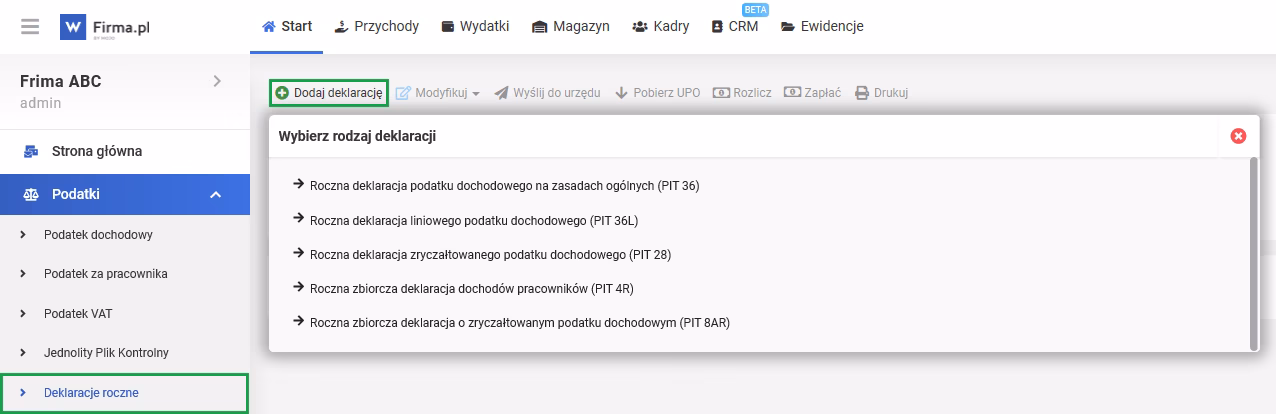Open the hamburger menu icon
1276x414 pixels.
click(x=30, y=26)
